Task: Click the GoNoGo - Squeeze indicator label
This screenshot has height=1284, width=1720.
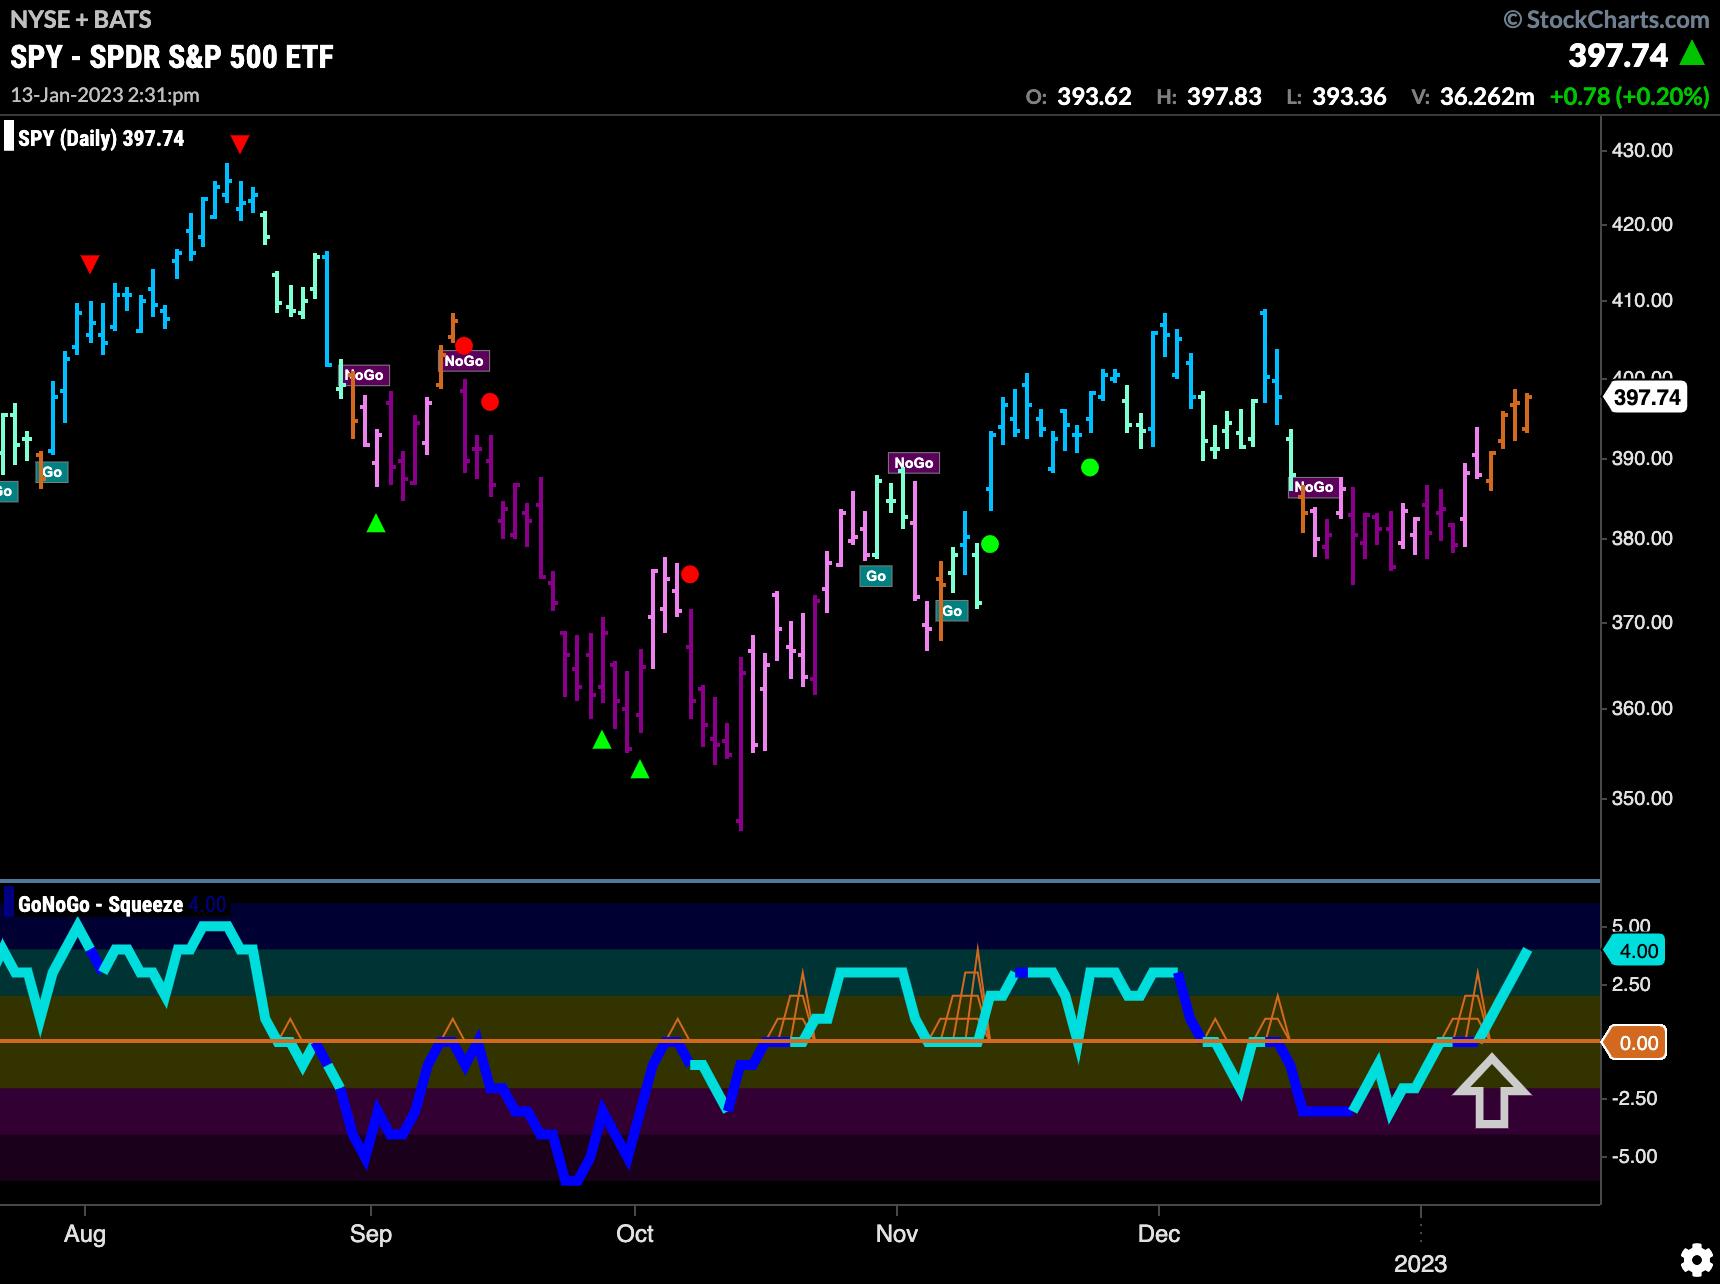Action: pos(101,905)
